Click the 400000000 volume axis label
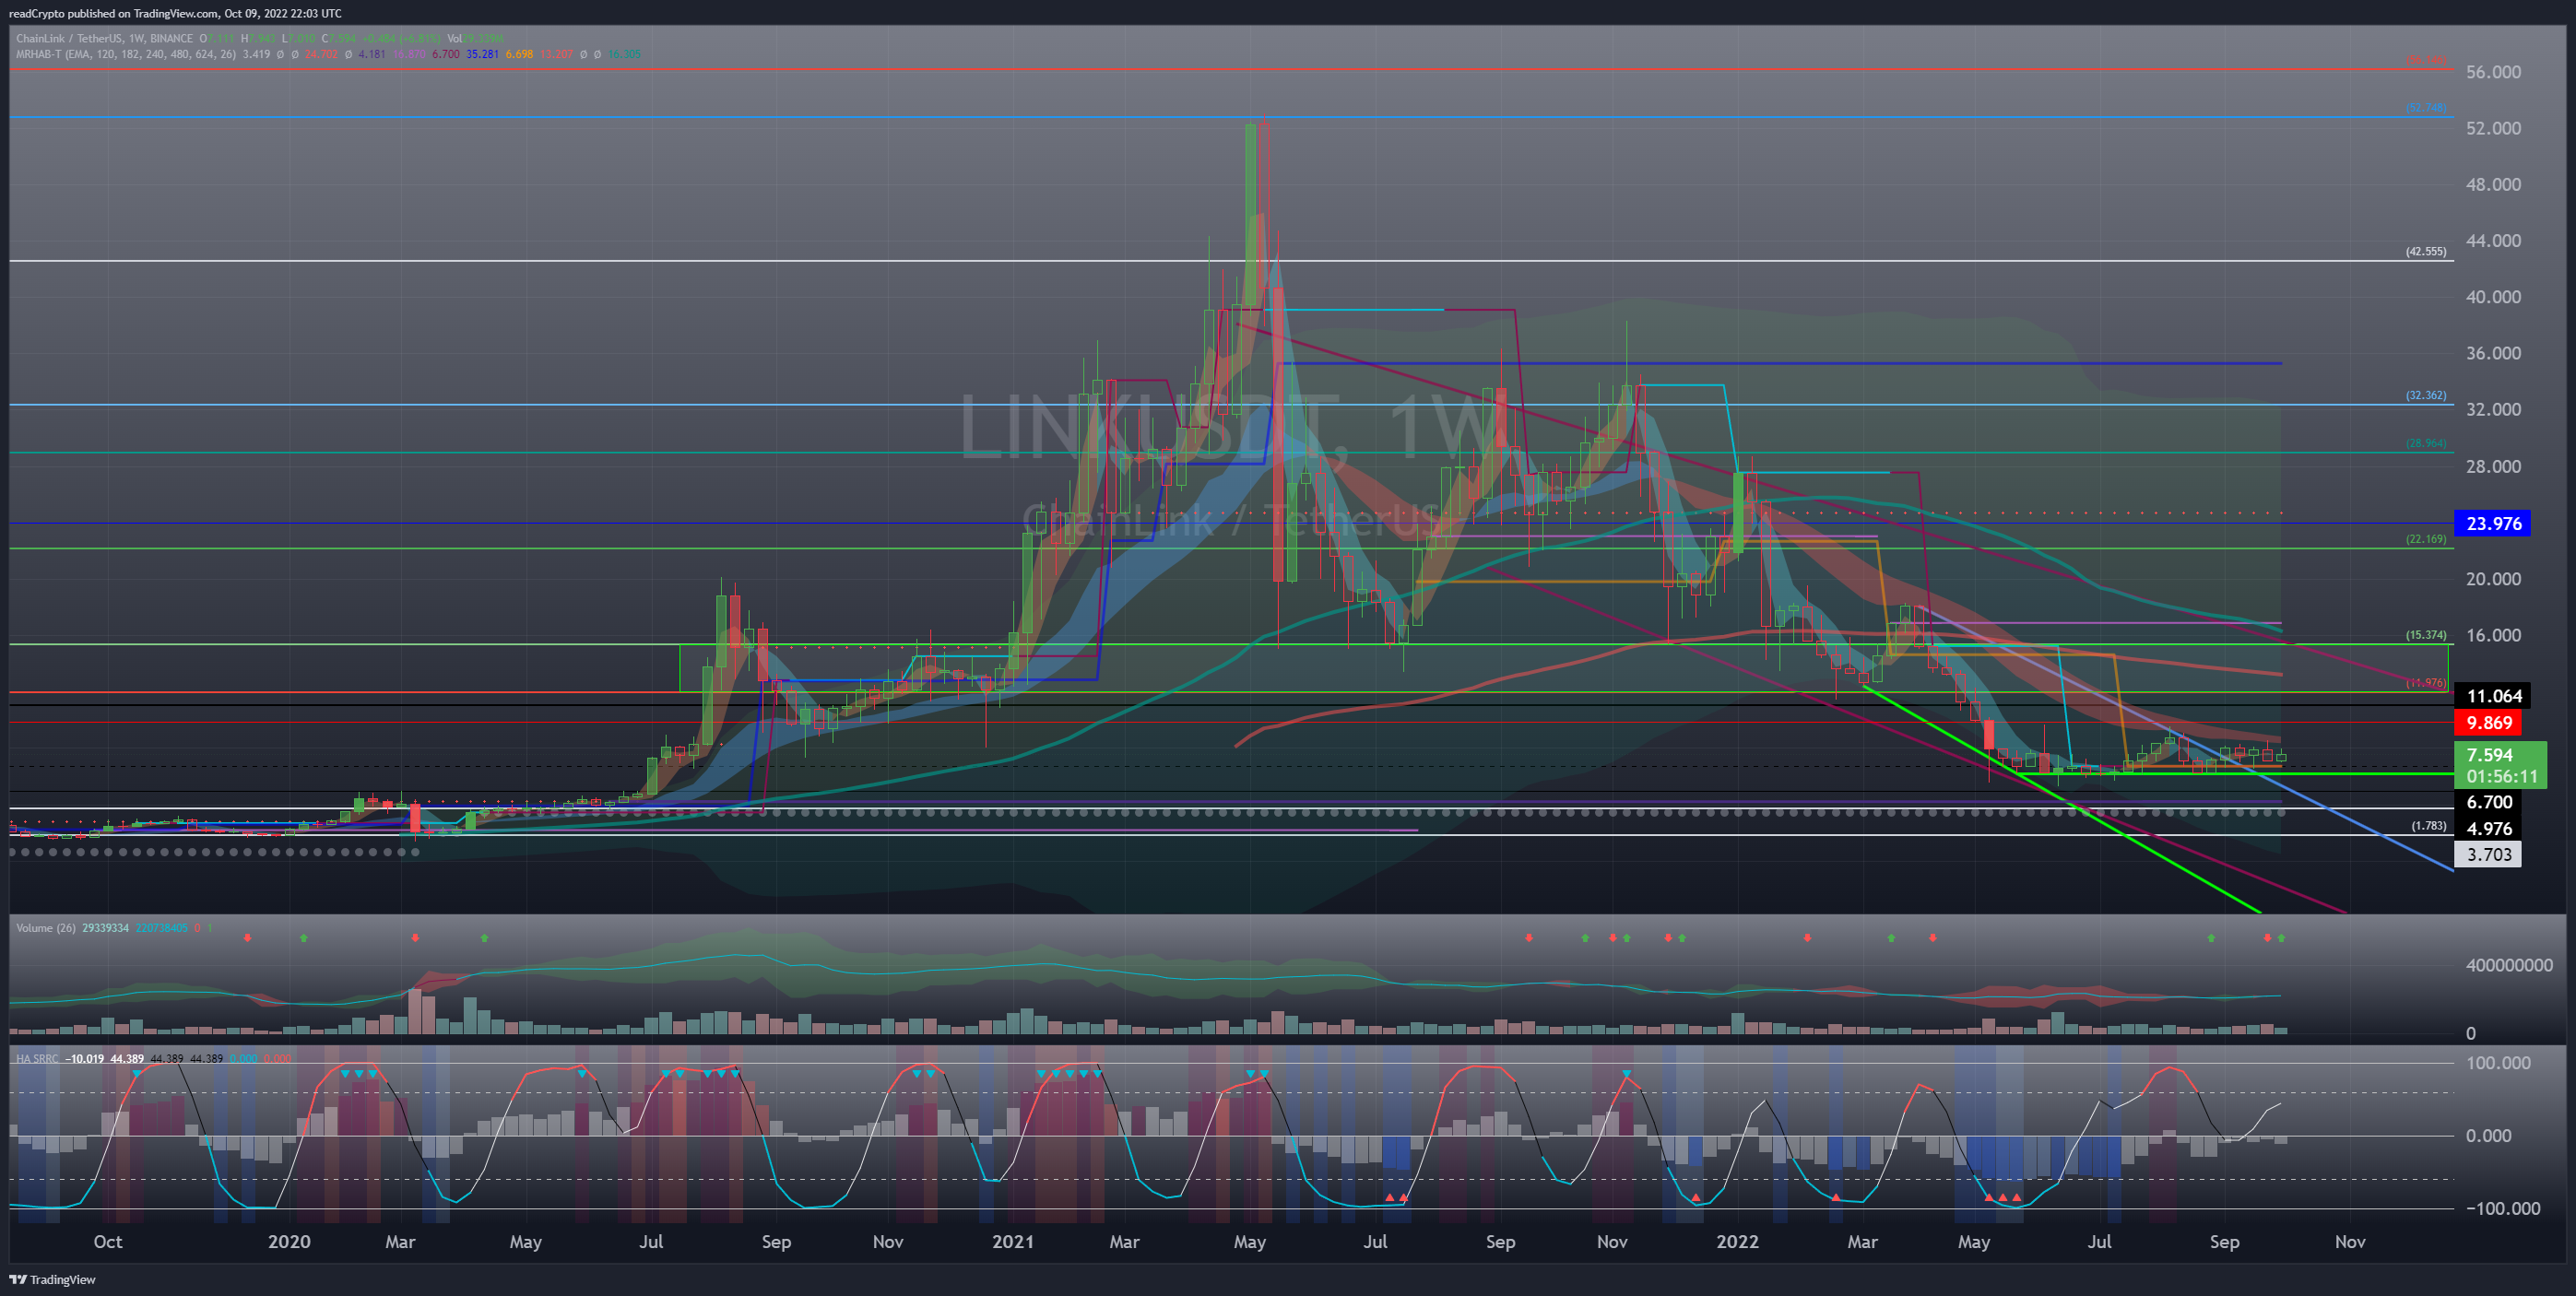The image size is (2576, 1296). point(2509,965)
